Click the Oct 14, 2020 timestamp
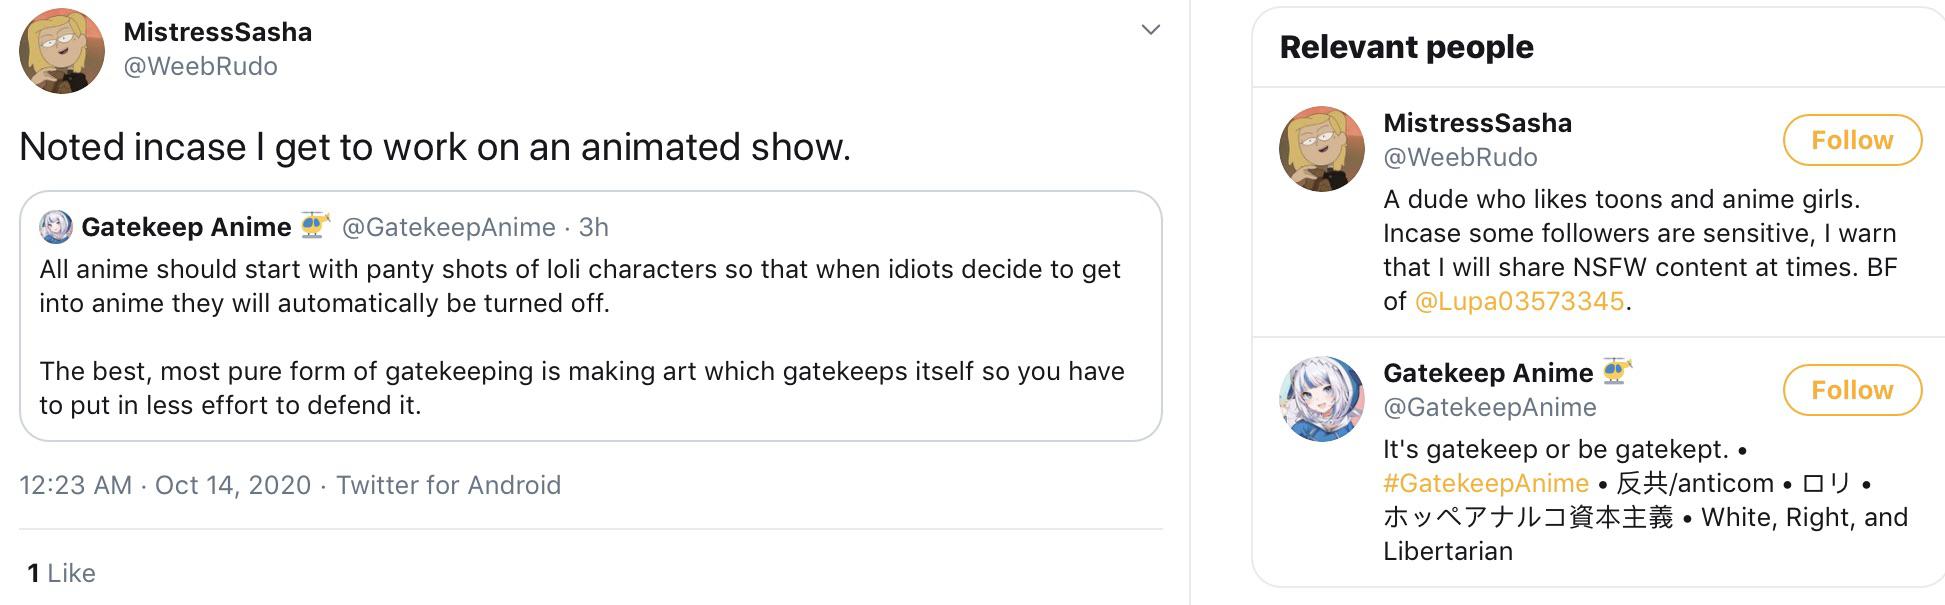This screenshot has height=605, width=1945. pyautogui.click(x=234, y=485)
